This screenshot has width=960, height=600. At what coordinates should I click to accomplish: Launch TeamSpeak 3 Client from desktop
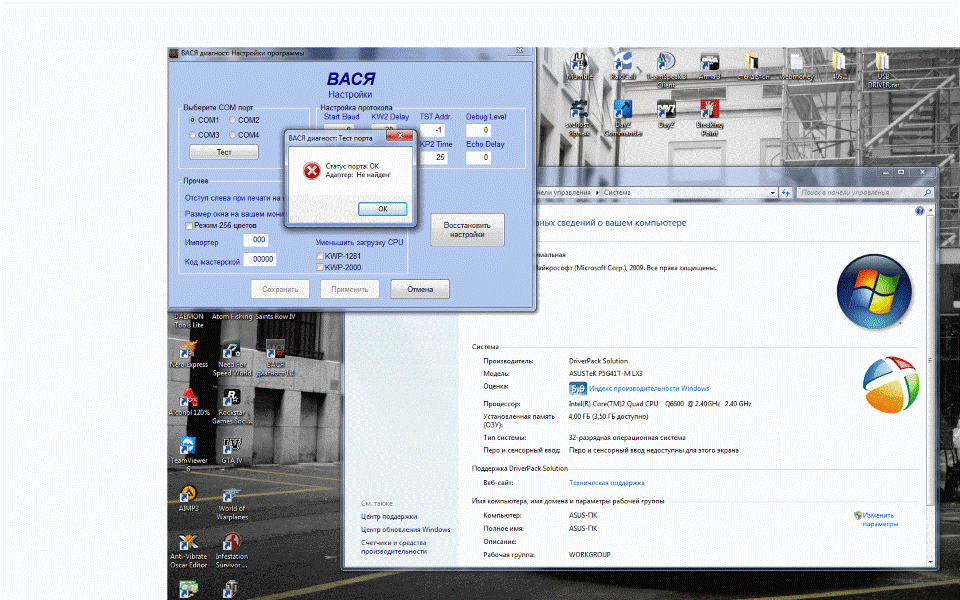click(x=665, y=62)
